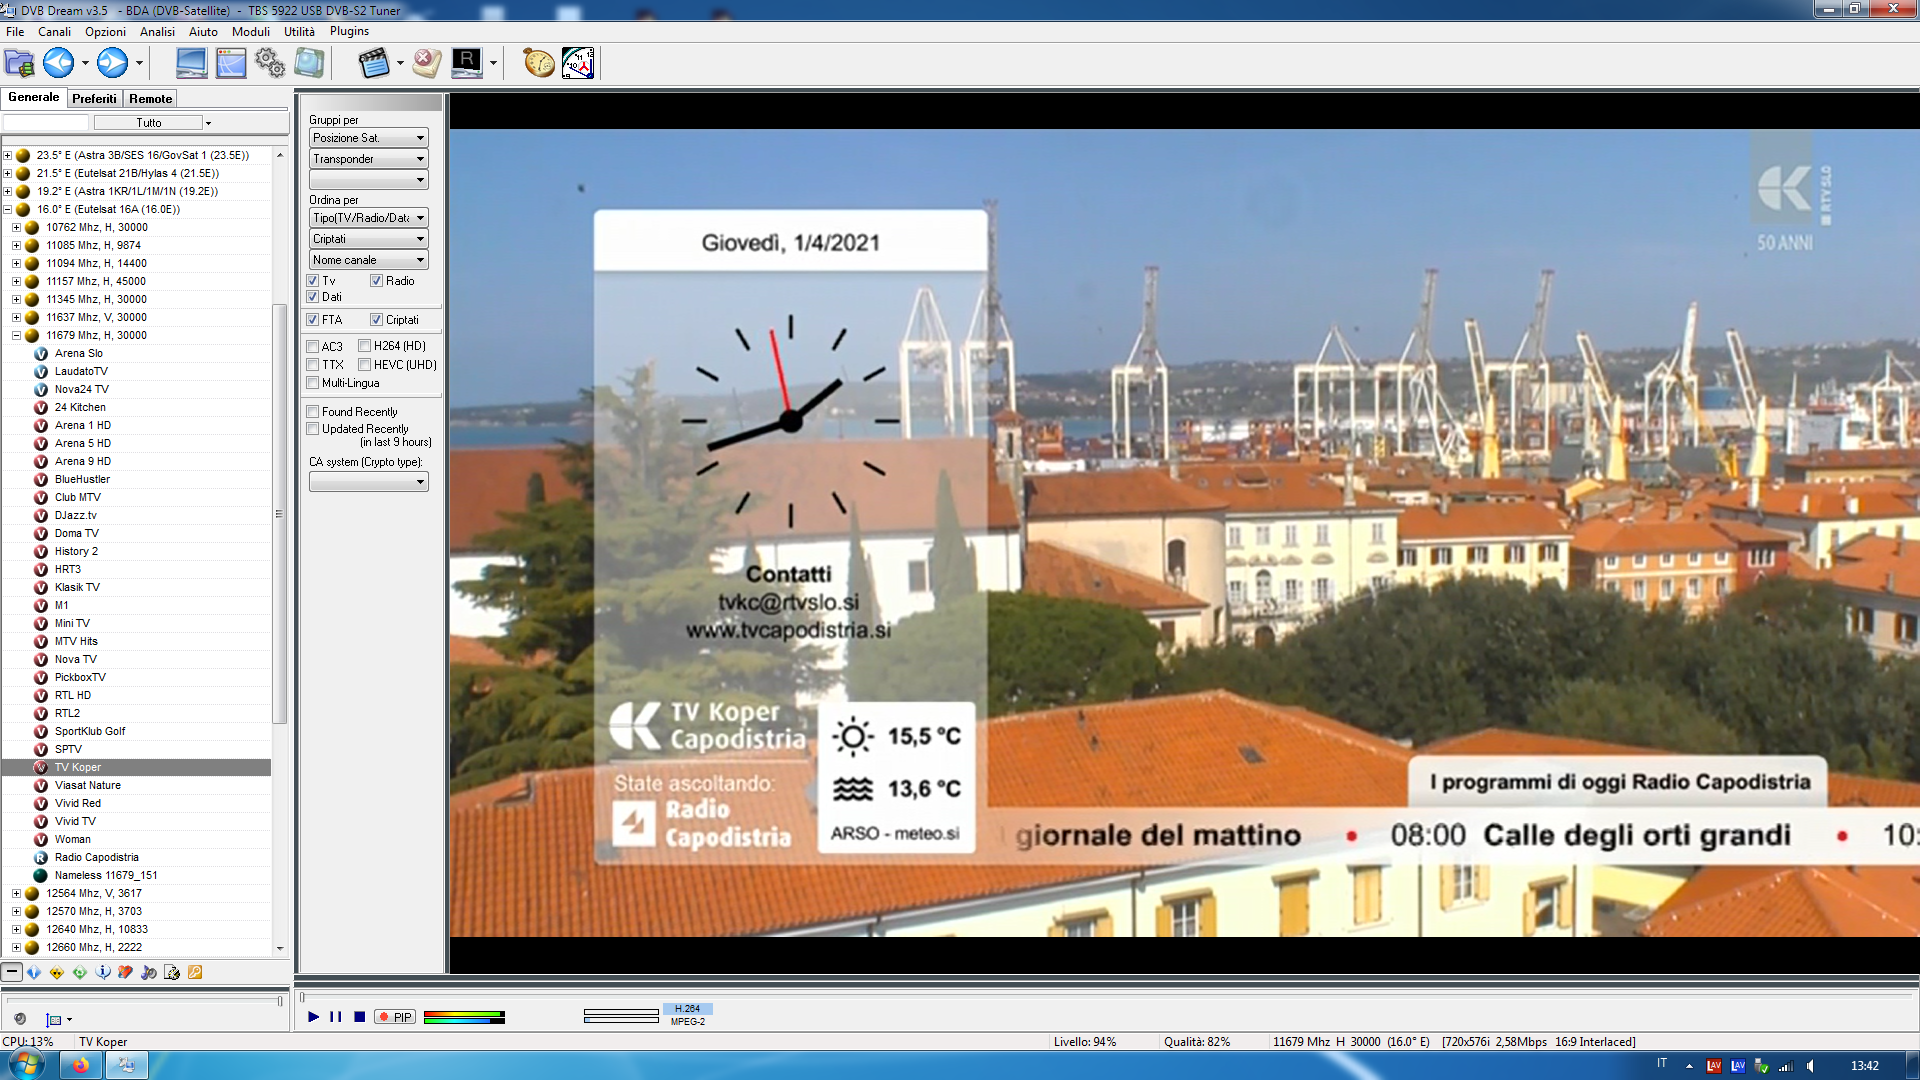The image size is (1920, 1080).
Task: Click the orange key icon below list
Action: tap(195, 972)
